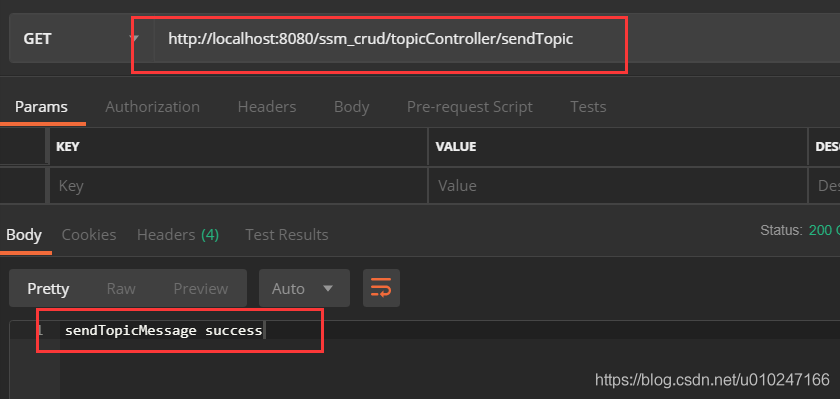This screenshot has height=399, width=840.
Task: Select the Pretty view button
Action: [48, 289]
